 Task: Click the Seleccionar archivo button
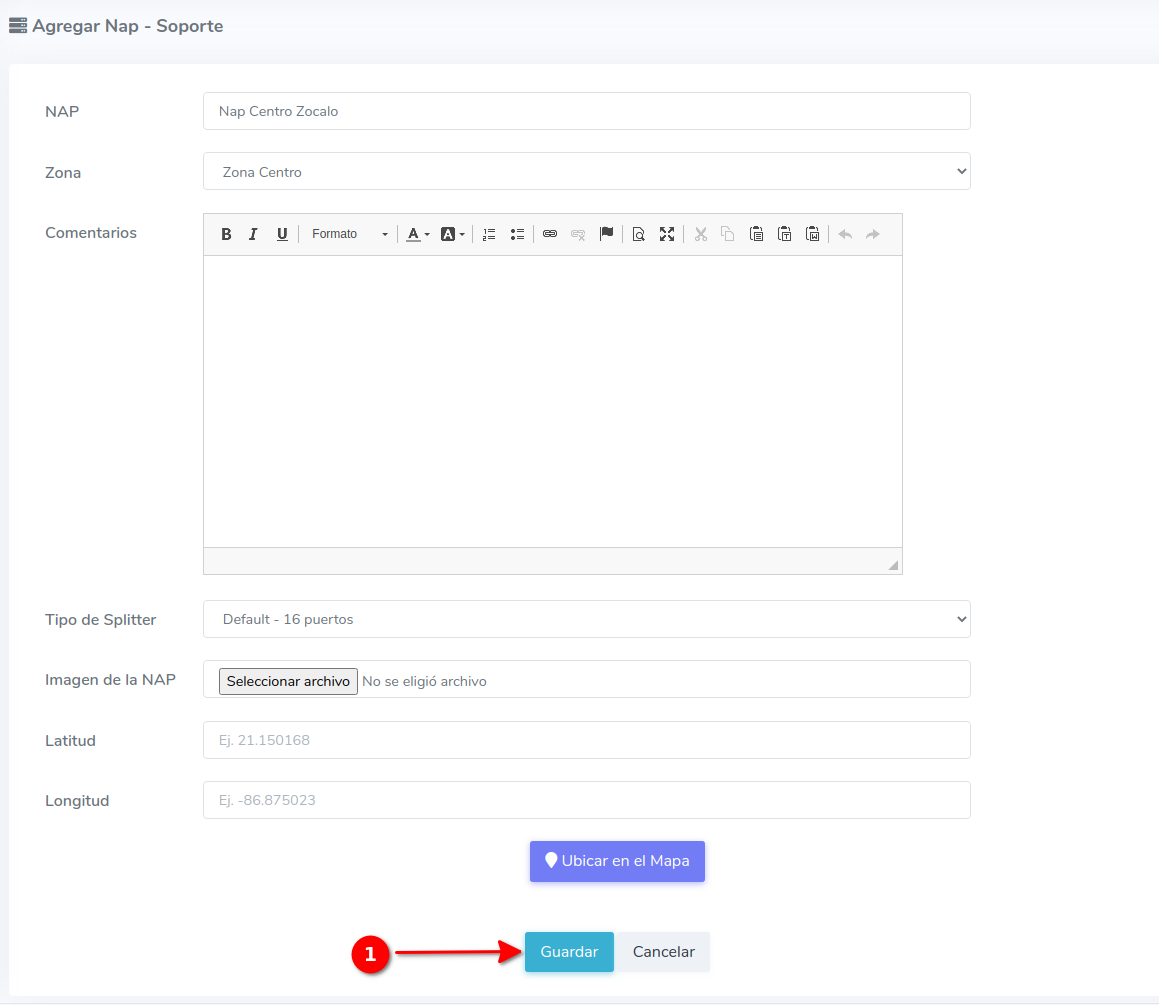click(288, 681)
